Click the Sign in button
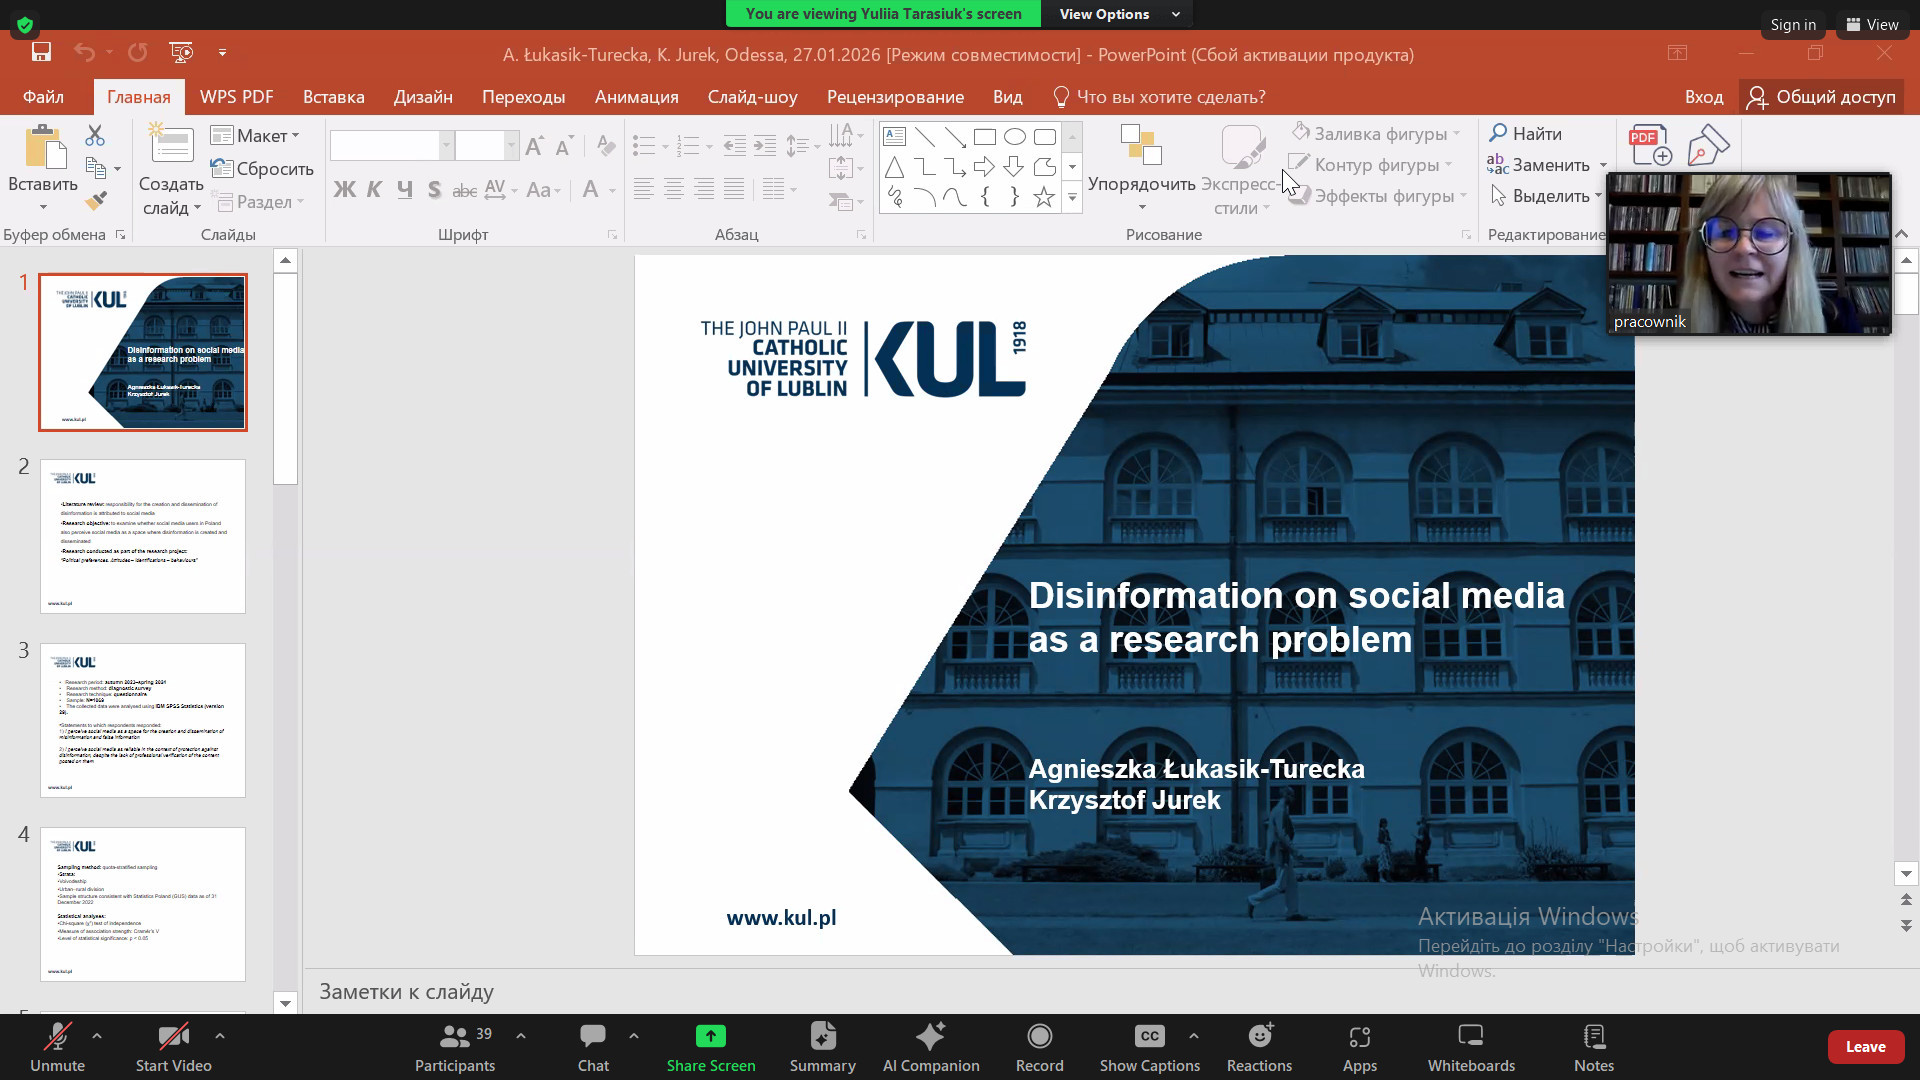The width and height of the screenshot is (1920, 1080). pos(1792,25)
